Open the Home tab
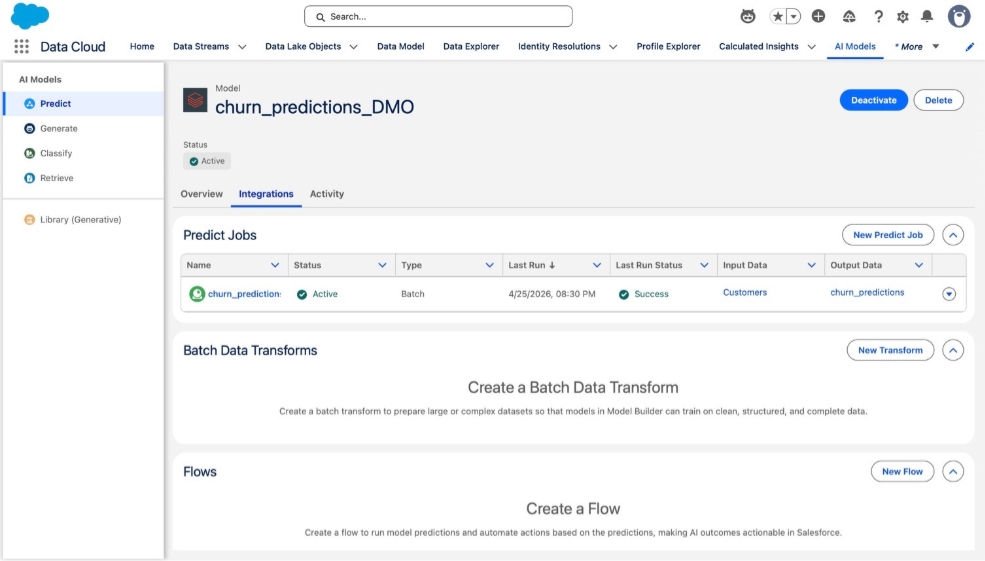The height and width of the screenshot is (561, 985). pos(142,46)
